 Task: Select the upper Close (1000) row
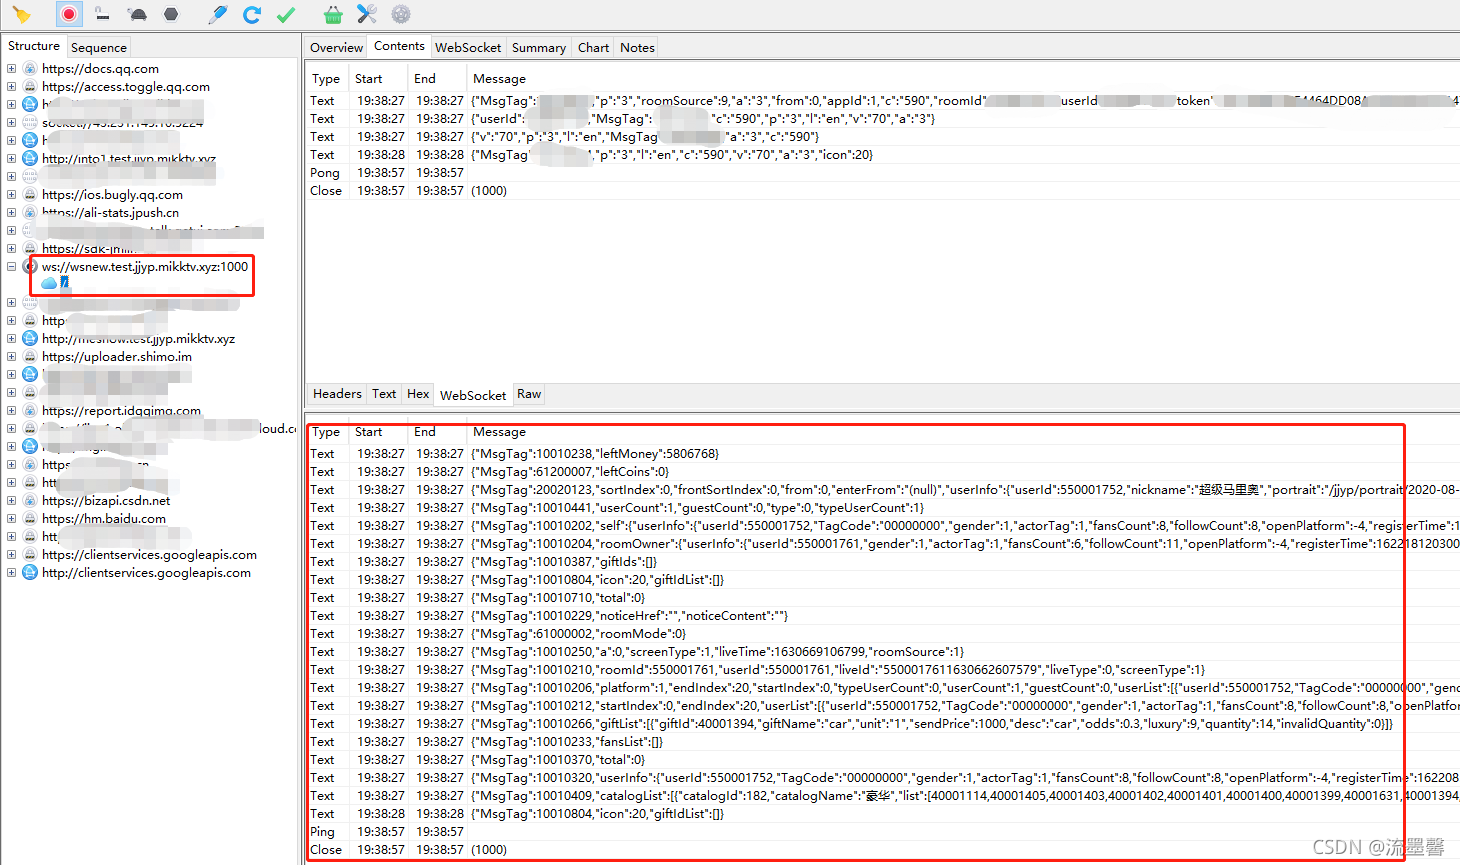coord(880,191)
